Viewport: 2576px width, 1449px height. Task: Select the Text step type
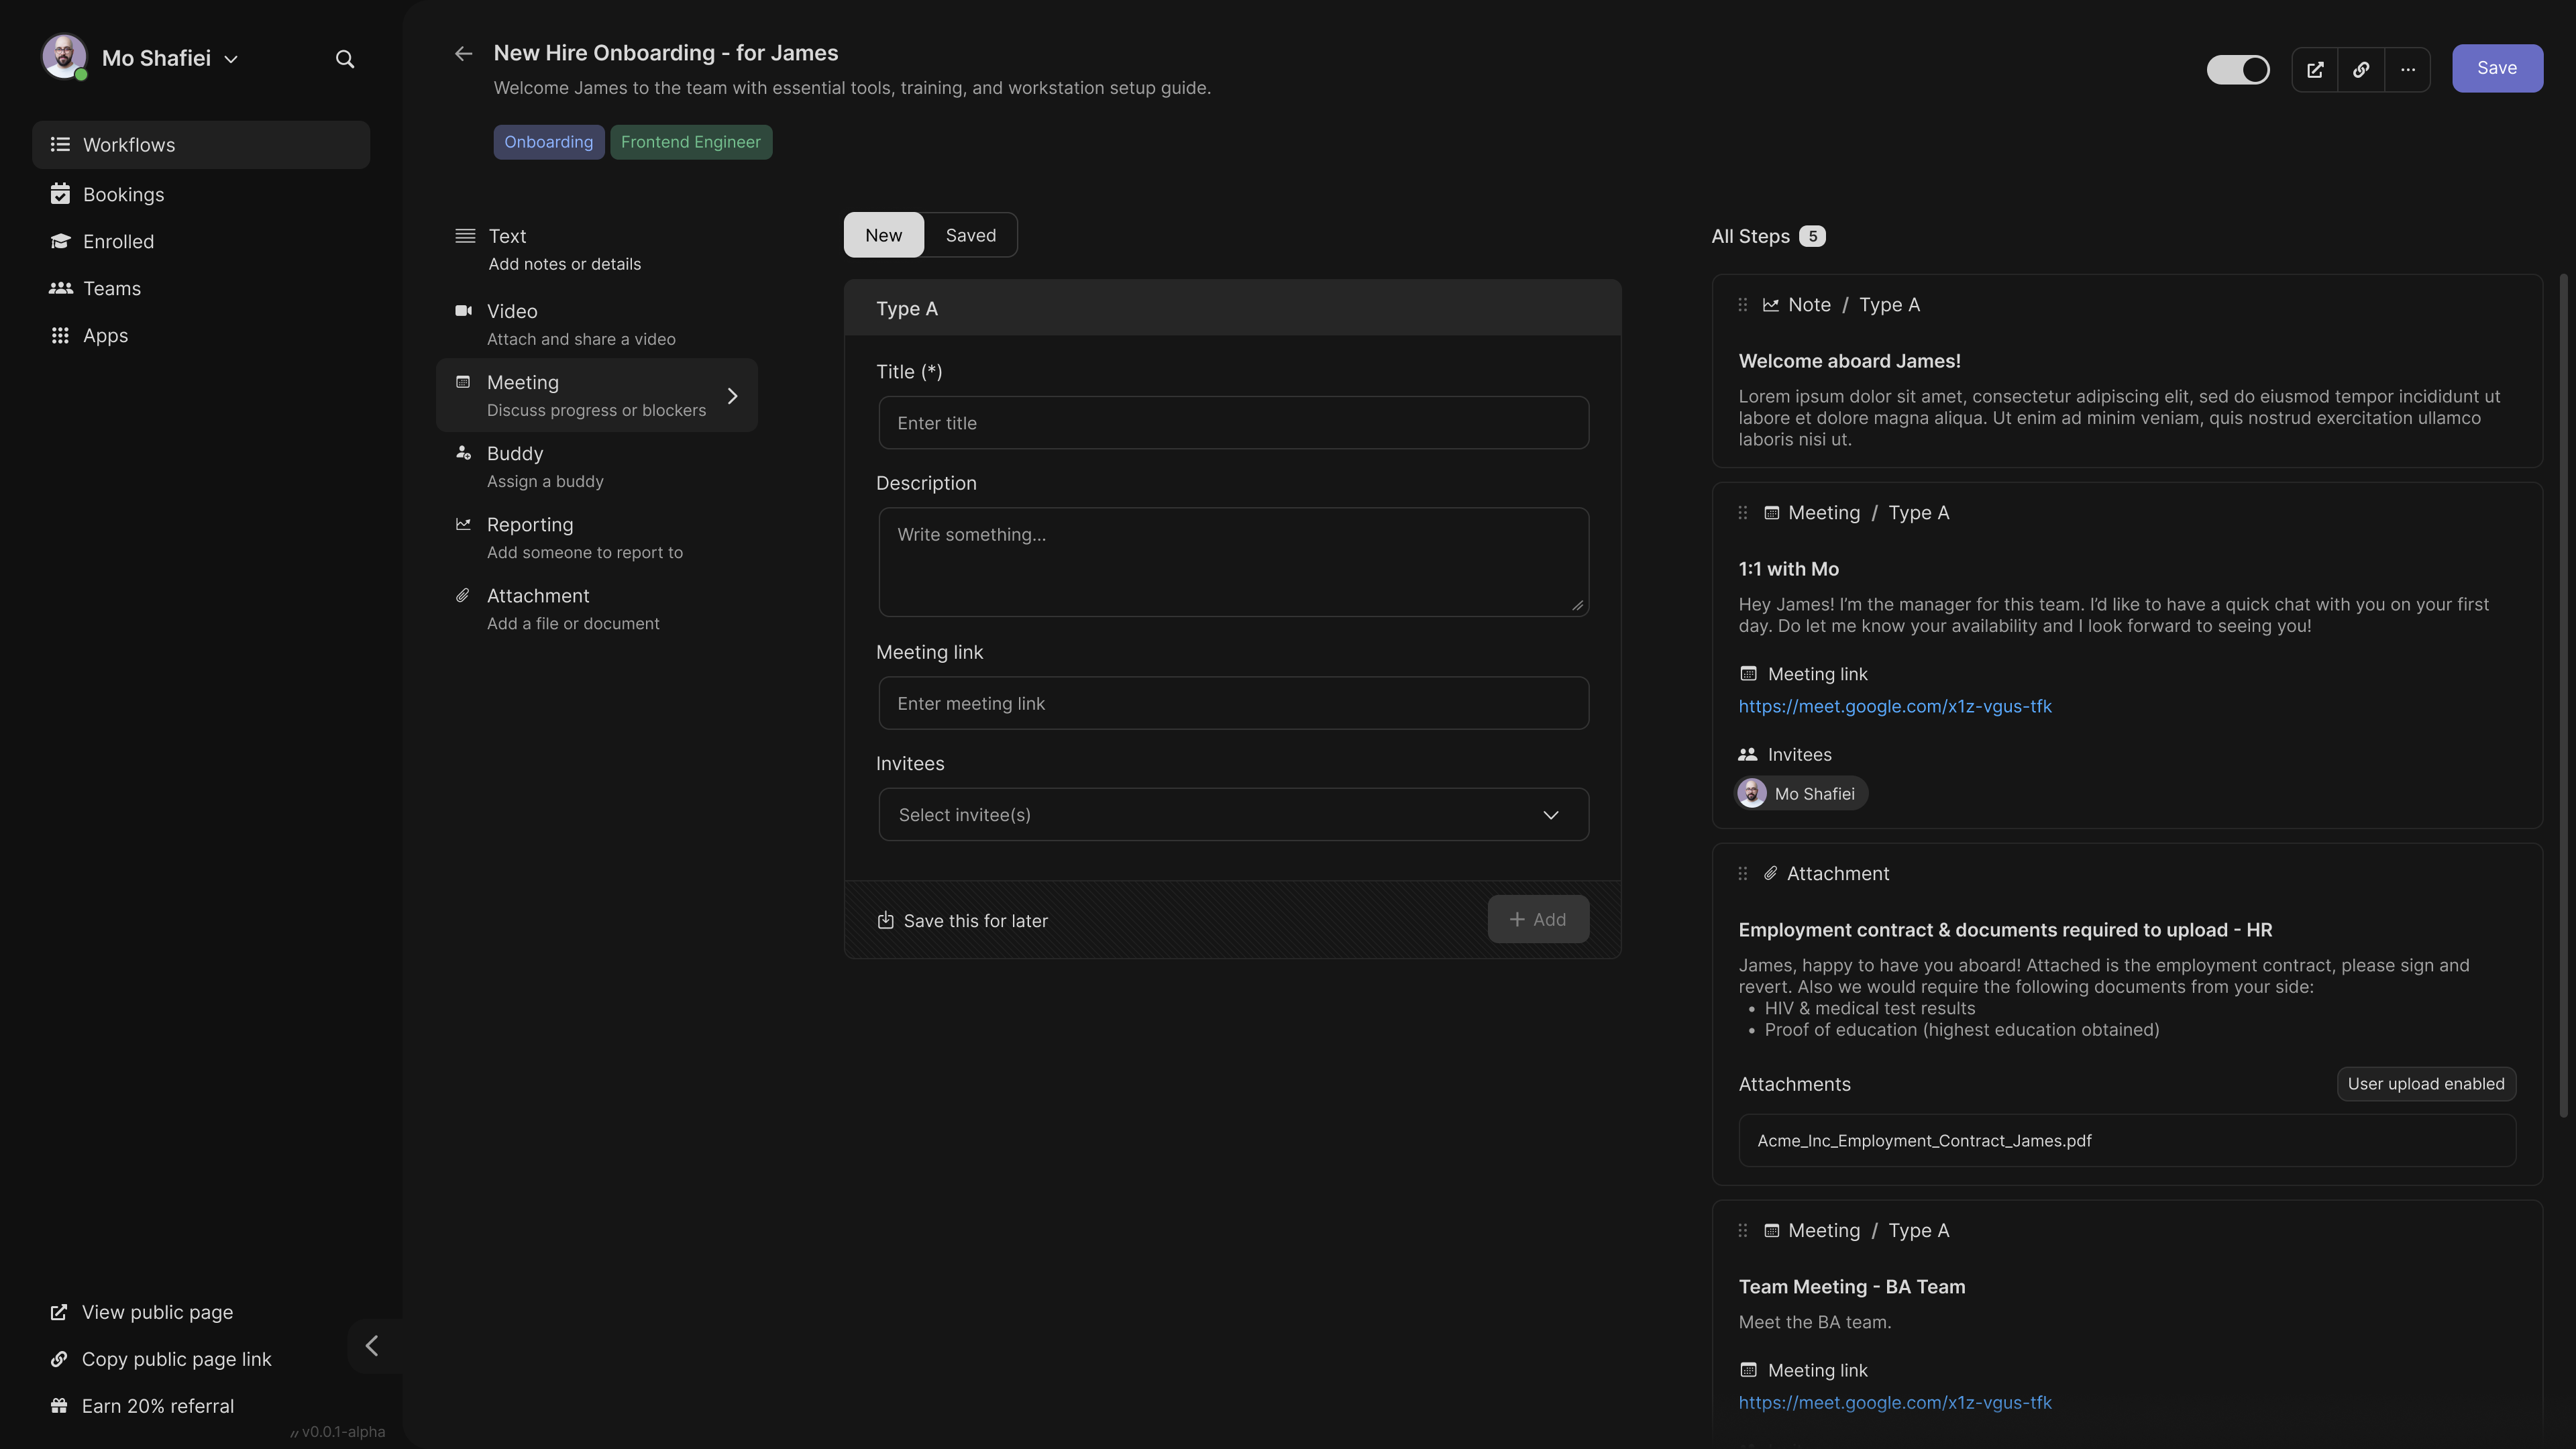[597, 249]
